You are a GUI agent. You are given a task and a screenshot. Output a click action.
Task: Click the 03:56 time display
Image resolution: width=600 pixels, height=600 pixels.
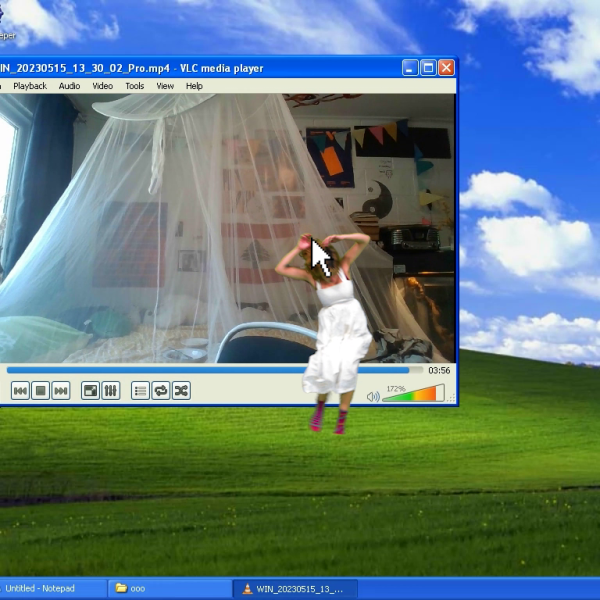click(439, 370)
